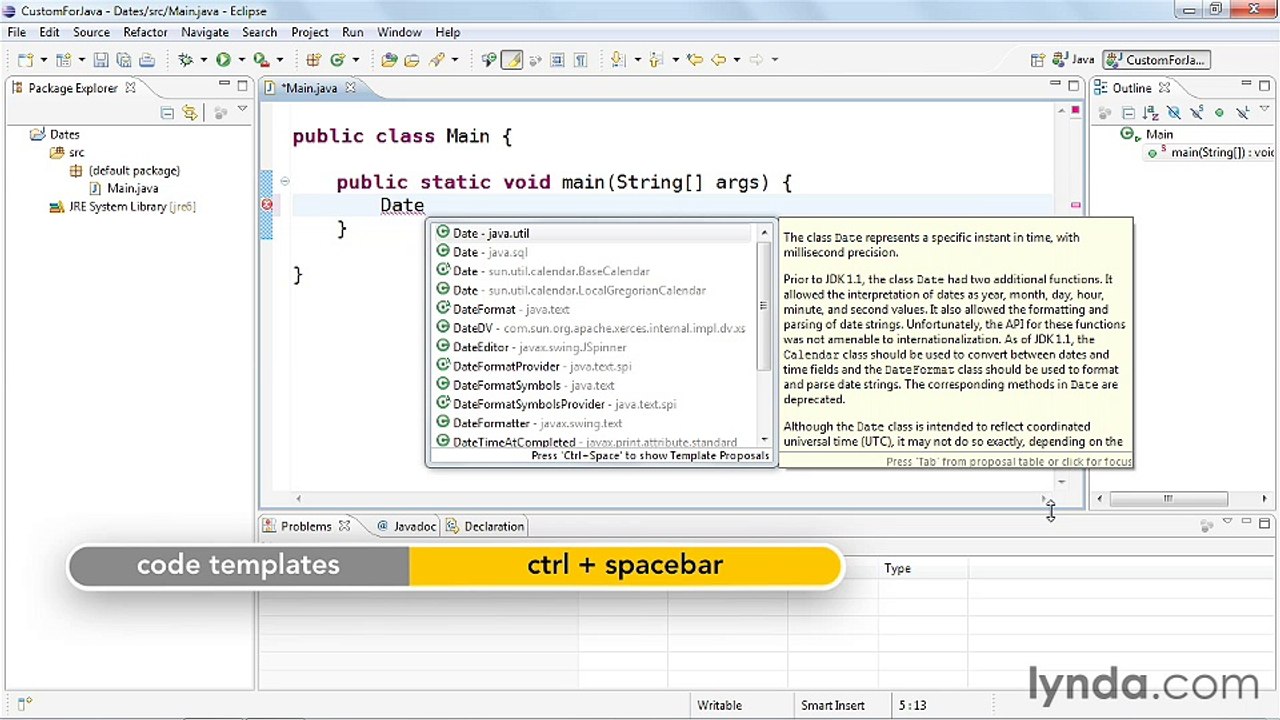The height and width of the screenshot is (720, 1280).
Task: Click the Open Task folder icon
Action: [411, 60]
